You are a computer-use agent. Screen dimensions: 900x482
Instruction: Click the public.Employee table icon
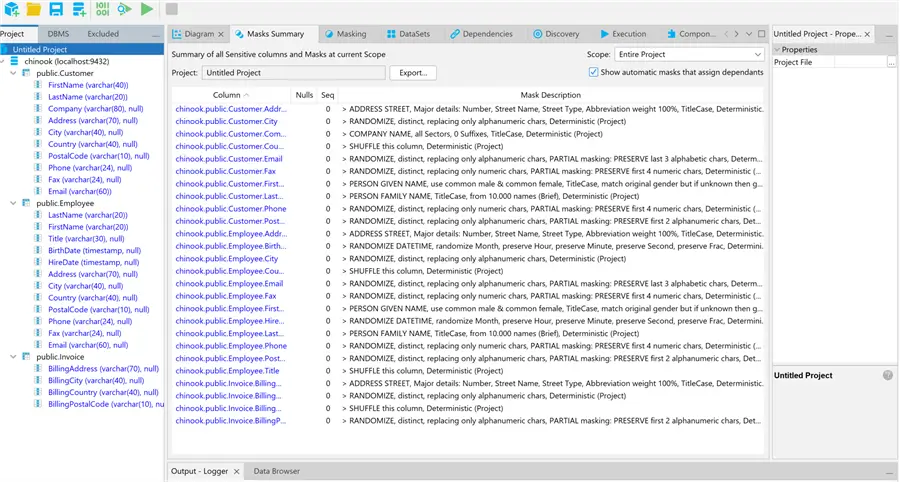(26, 203)
